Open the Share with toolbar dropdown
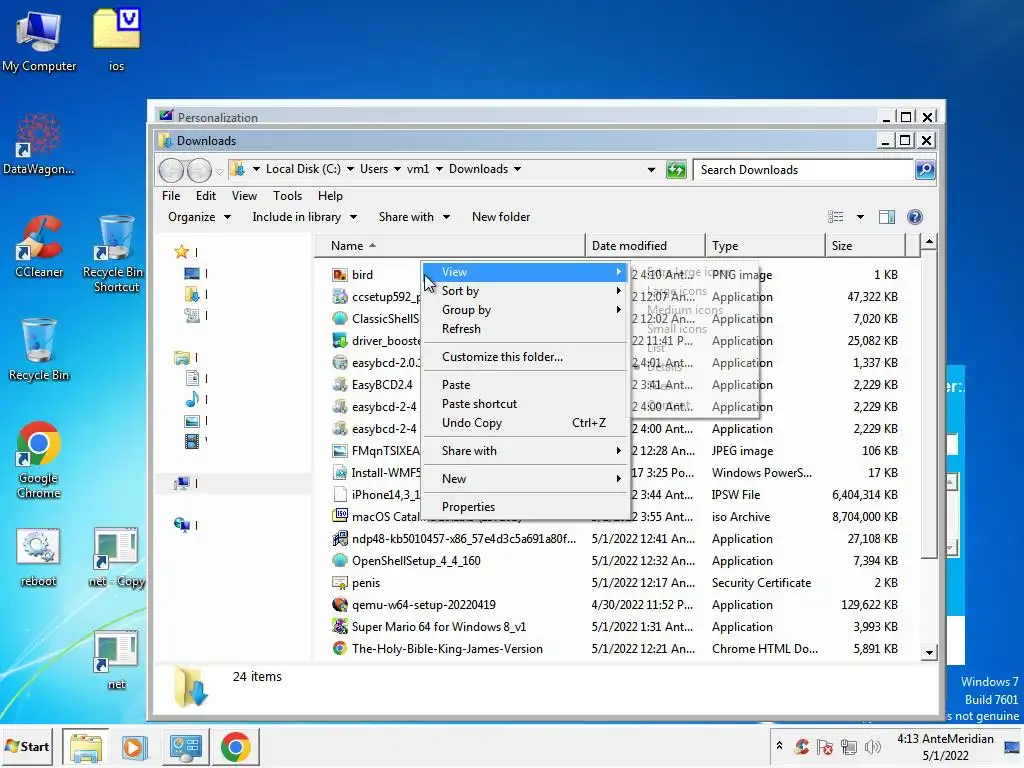 [414, 217]
